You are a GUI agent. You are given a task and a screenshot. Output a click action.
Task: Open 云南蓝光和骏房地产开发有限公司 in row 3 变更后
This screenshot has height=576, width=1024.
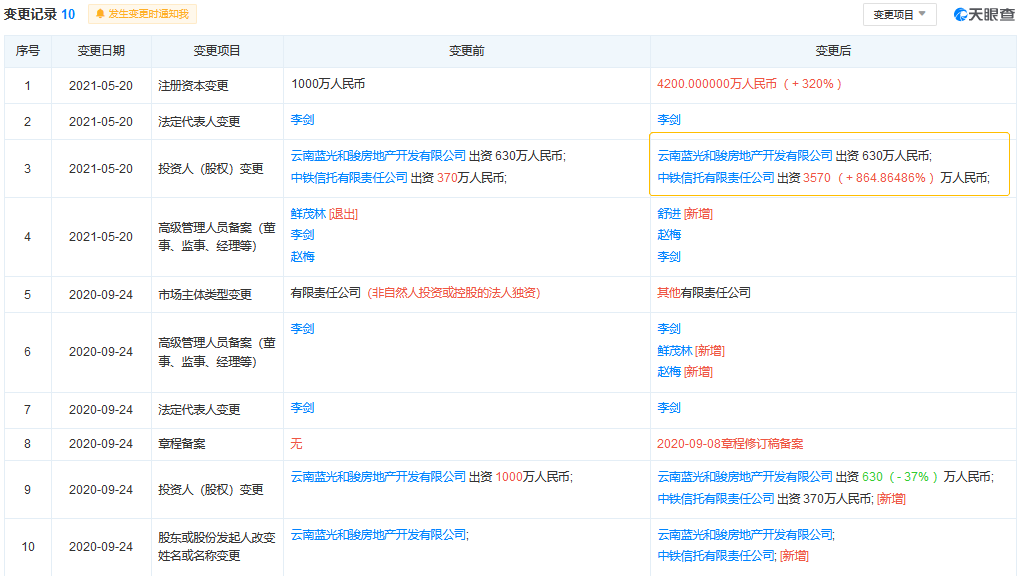click(744, 155)
